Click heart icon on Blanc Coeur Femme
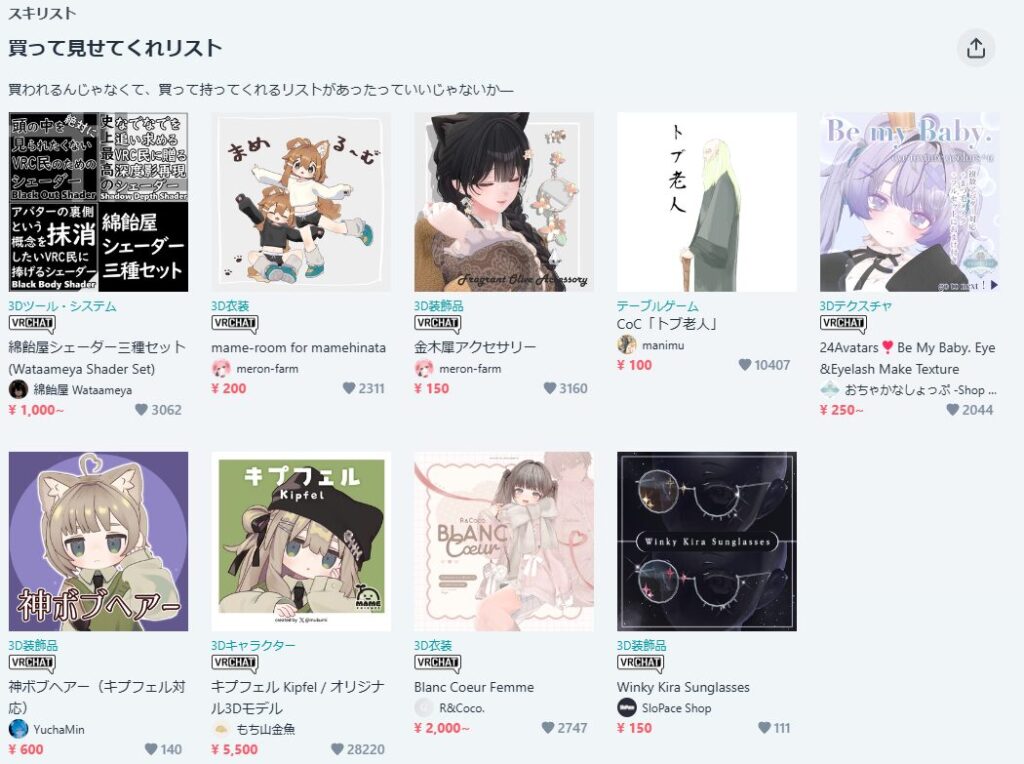 coord(548,727)
